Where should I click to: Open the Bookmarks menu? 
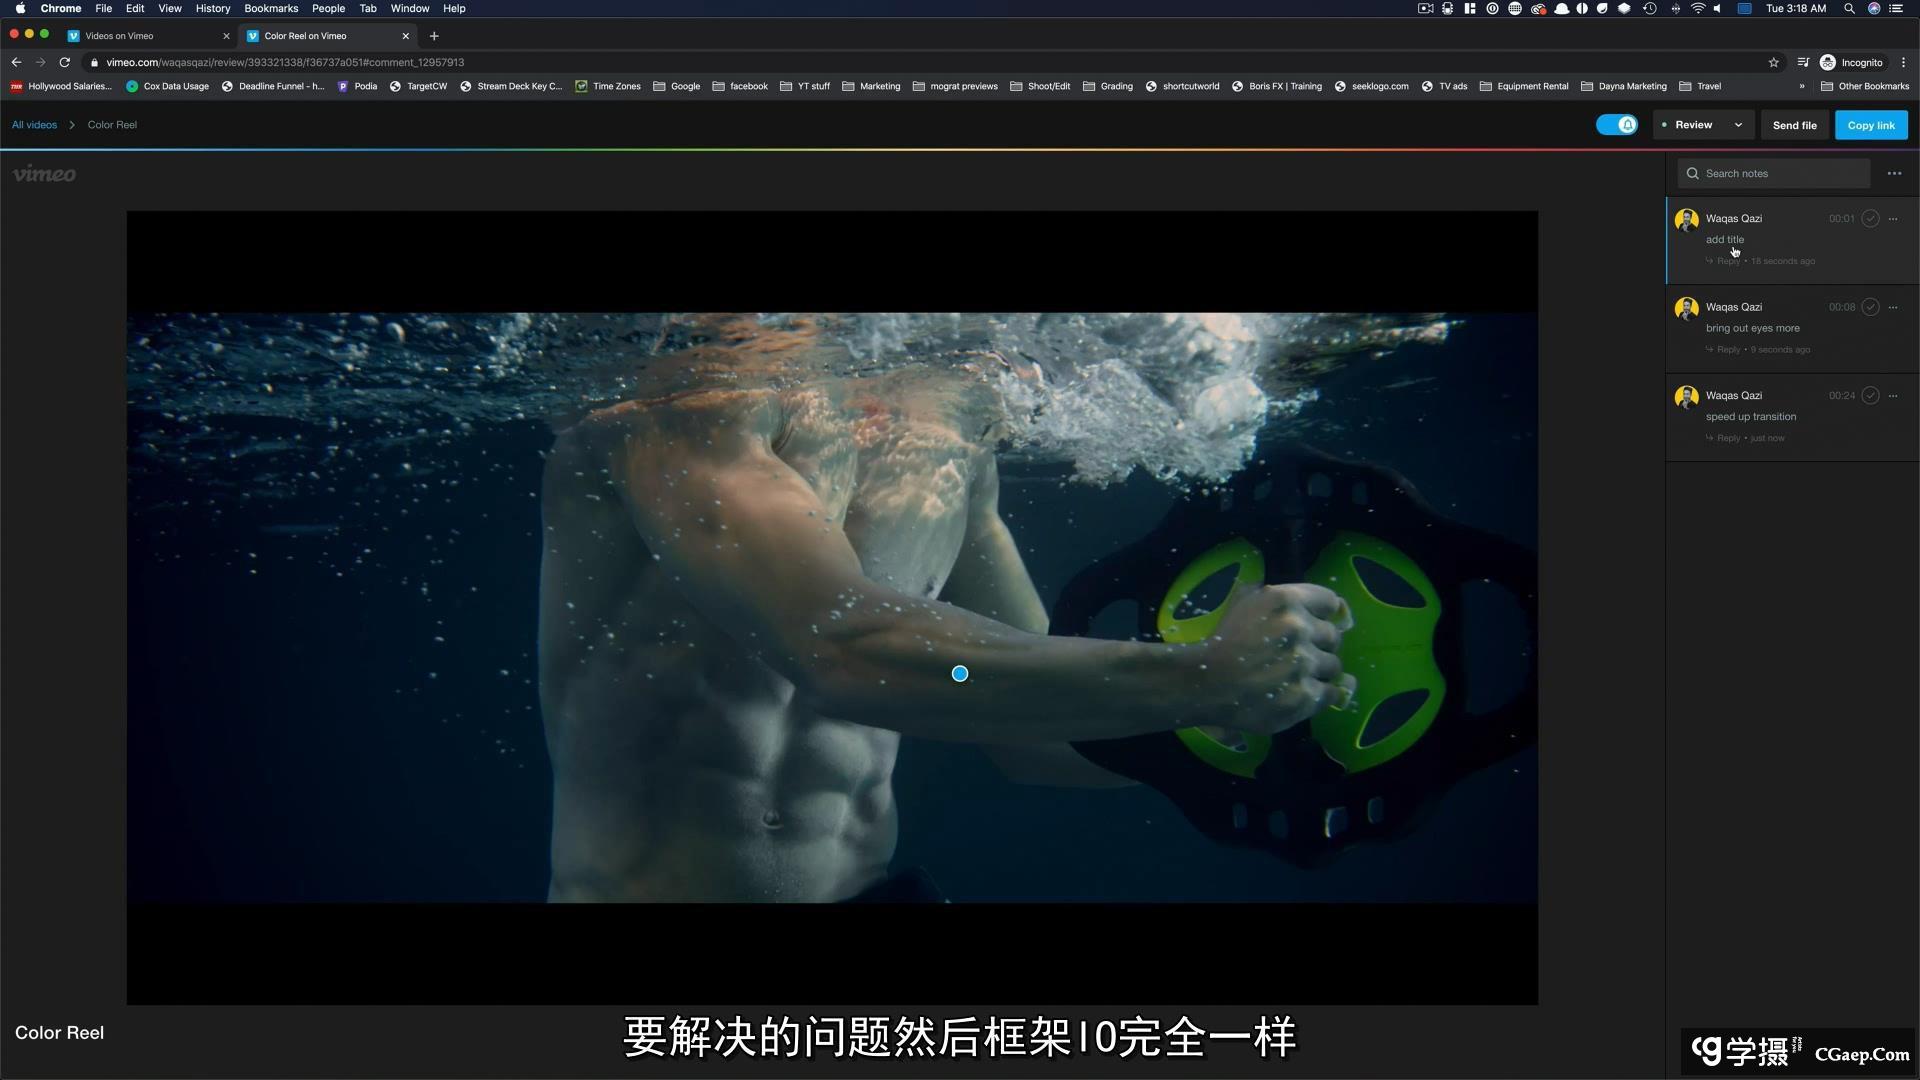coord(271,8)
